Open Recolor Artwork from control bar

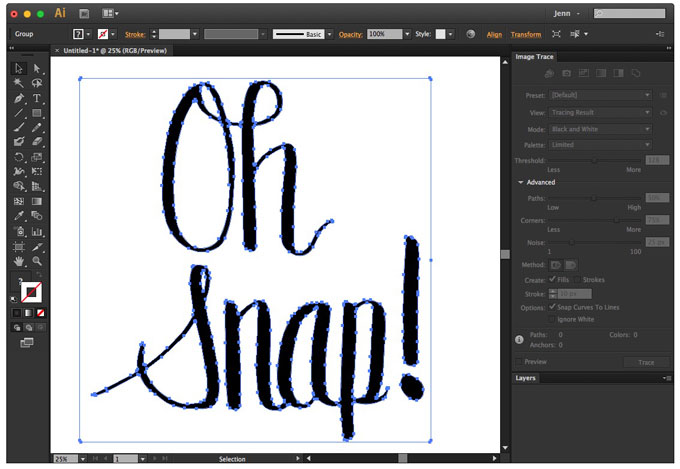click(x=470, y=34)
